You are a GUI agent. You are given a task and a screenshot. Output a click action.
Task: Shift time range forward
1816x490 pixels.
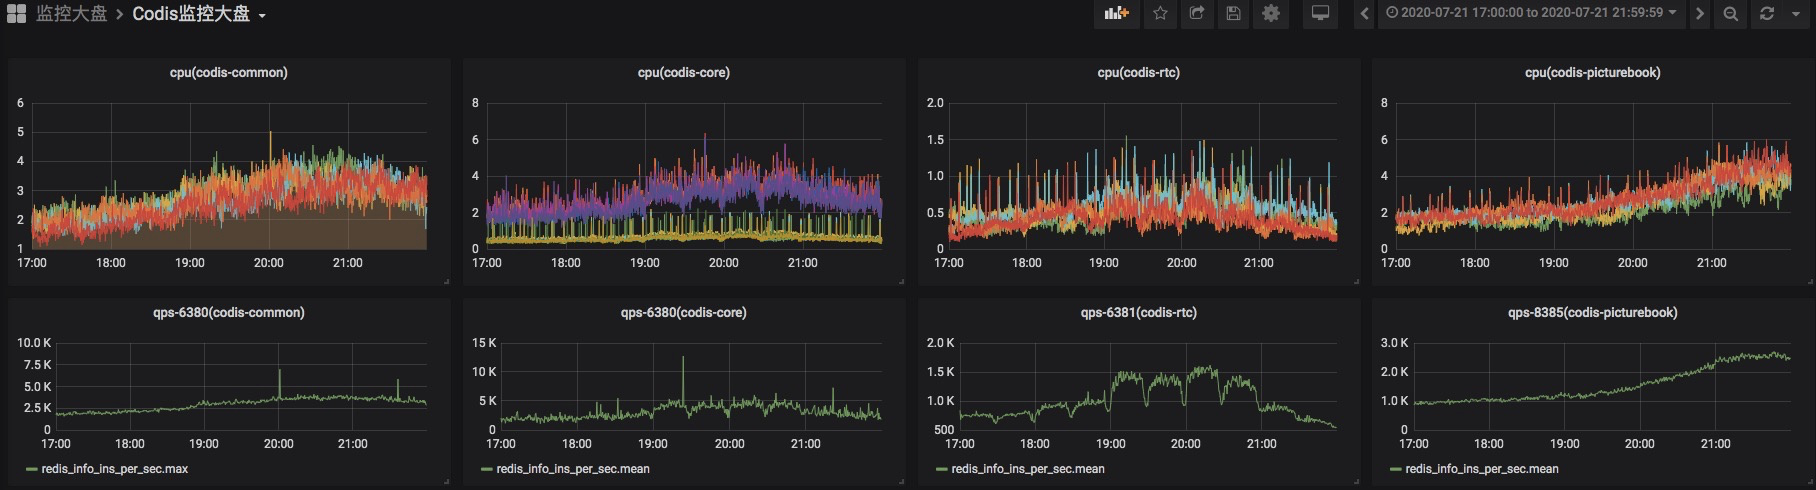pos(1698,14)
